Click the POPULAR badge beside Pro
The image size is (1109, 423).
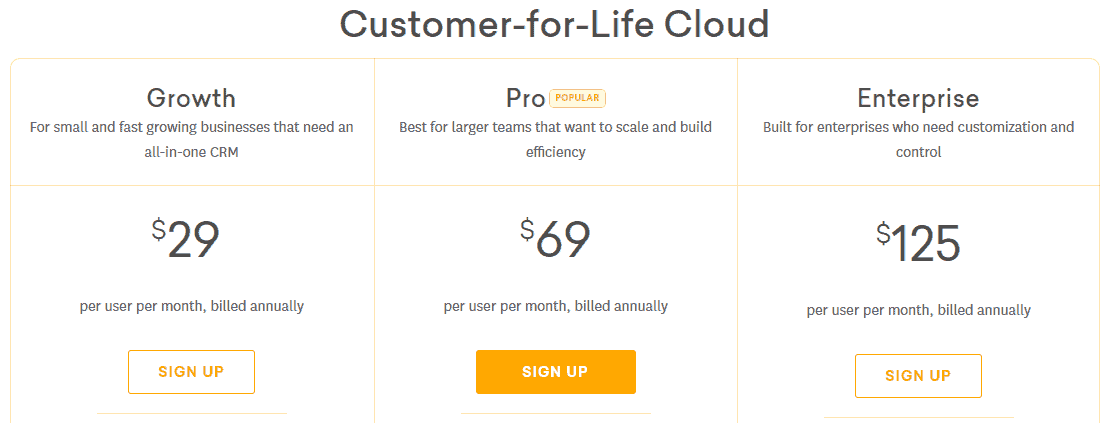click(578, 98)
